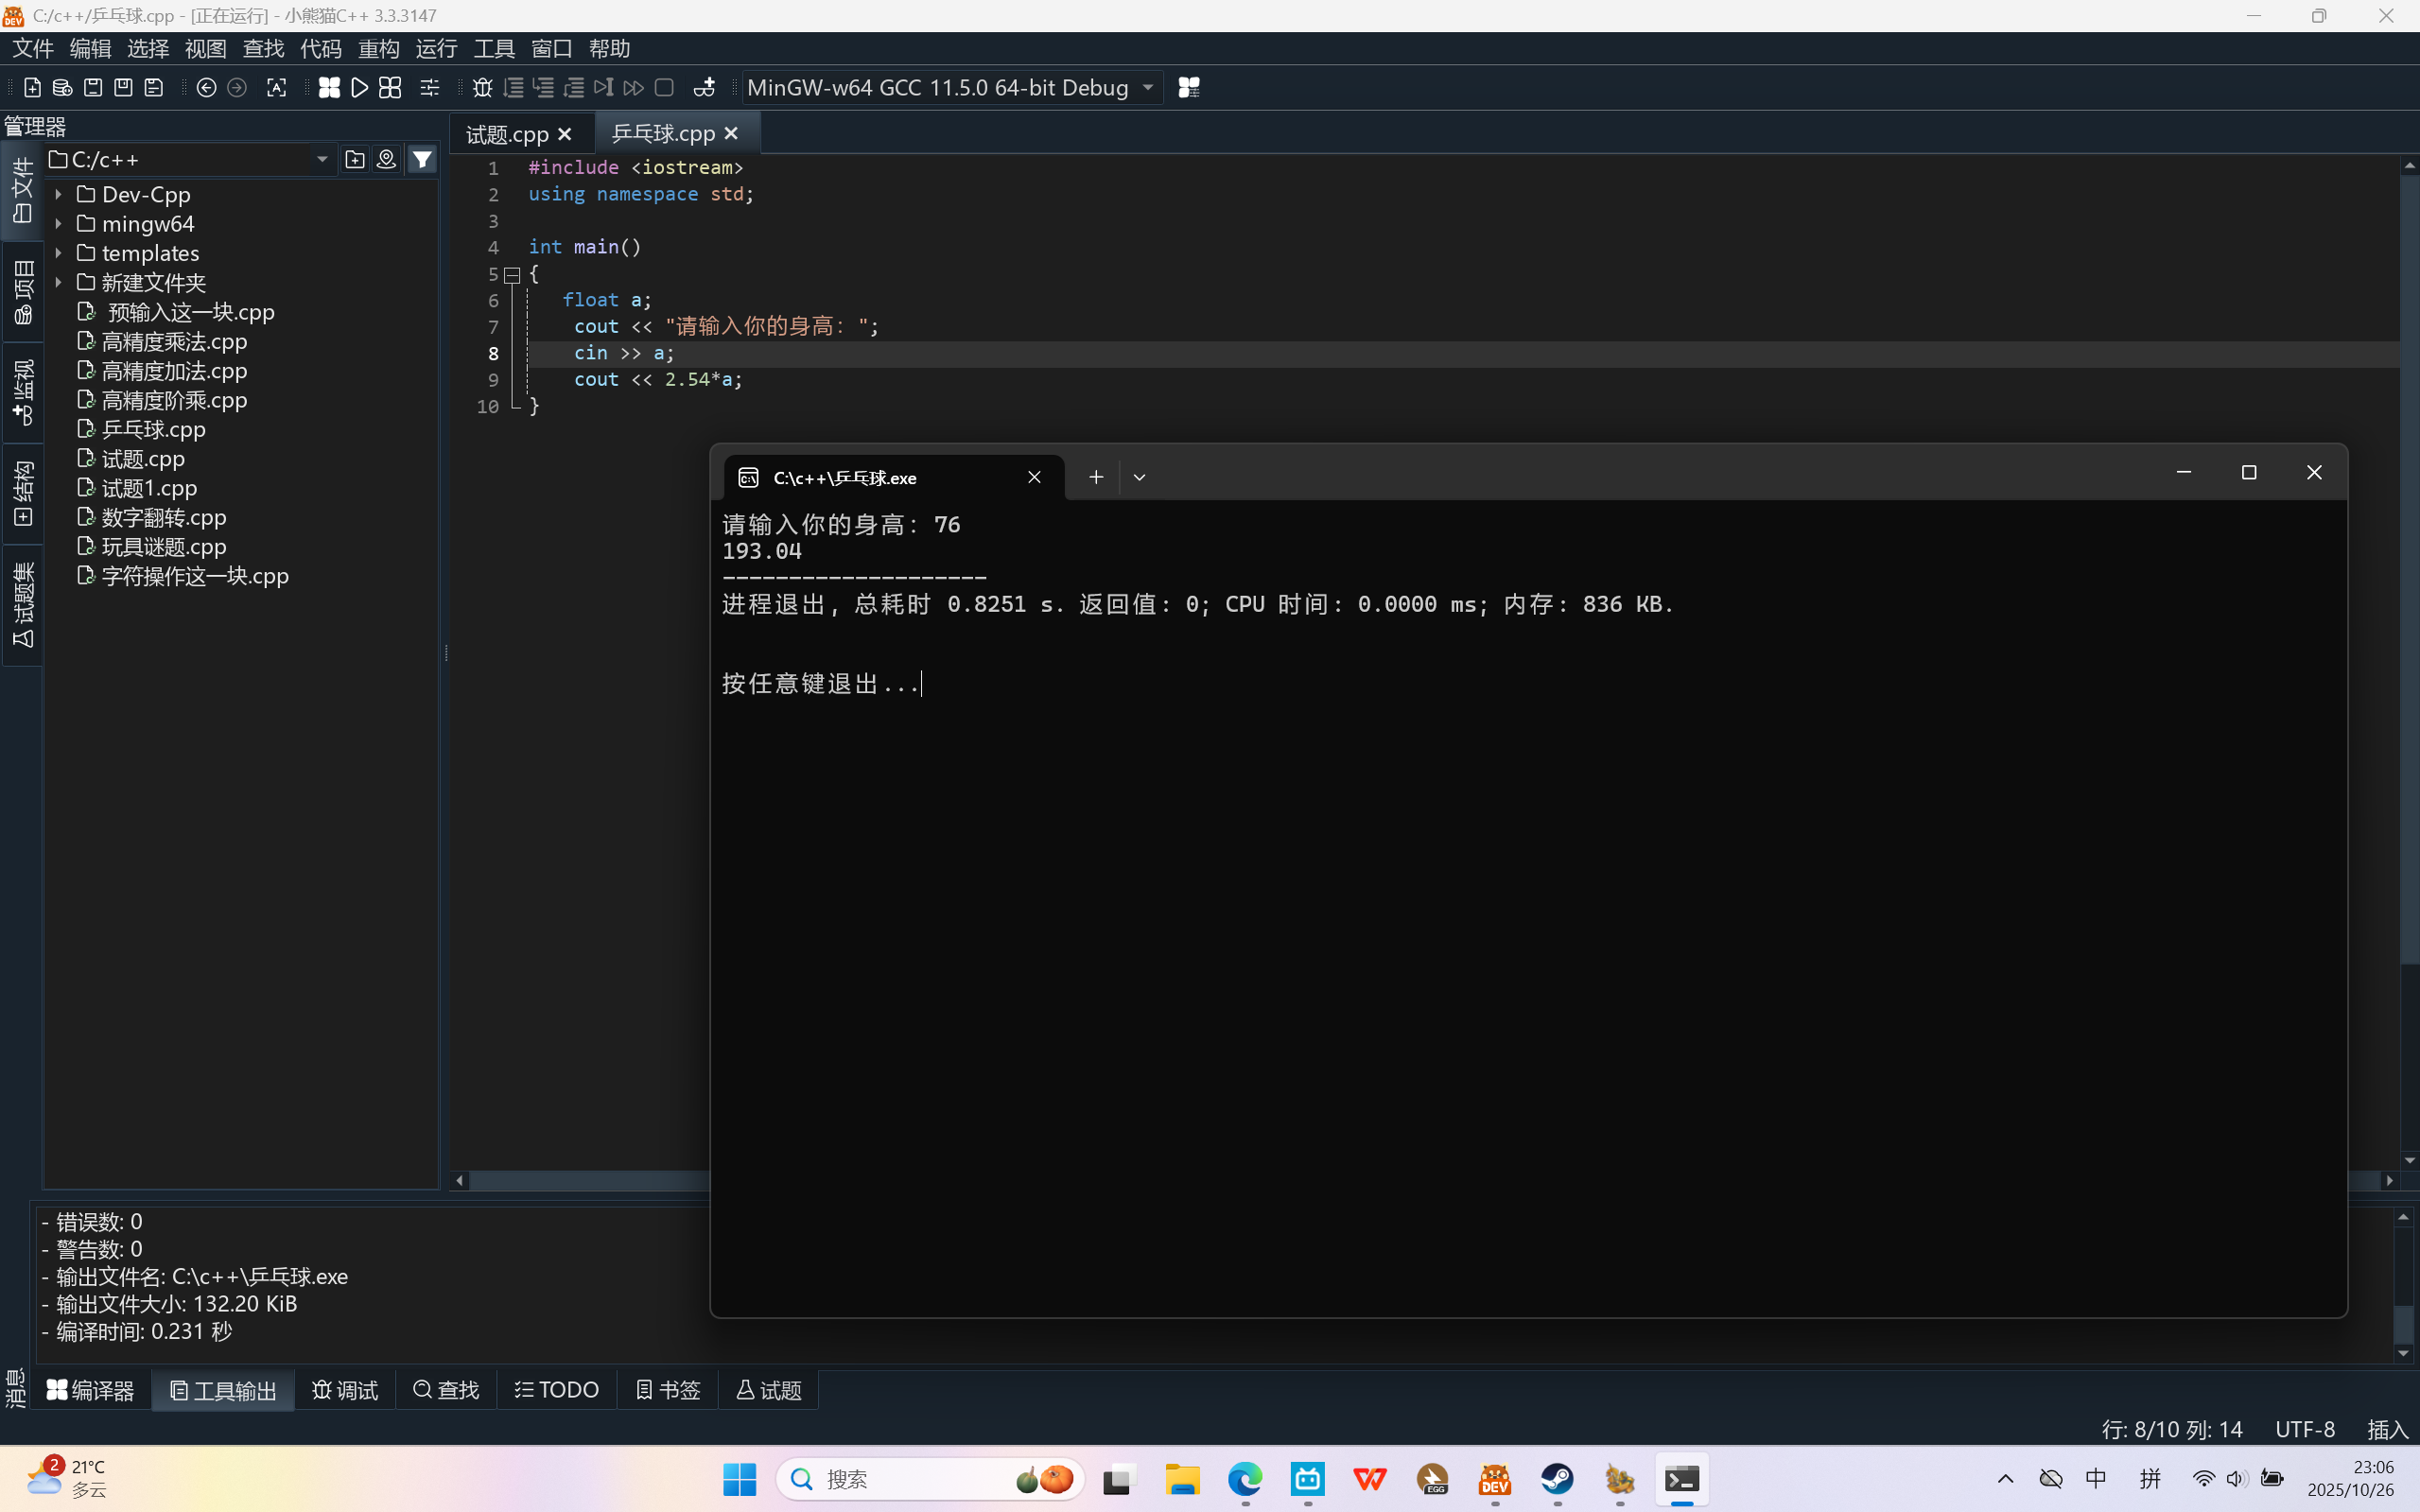Open the MinGW-w64 GCC compiler set dropdown
Viewport: 2420px width, 1512px height.
click(x=1148, y=88)
